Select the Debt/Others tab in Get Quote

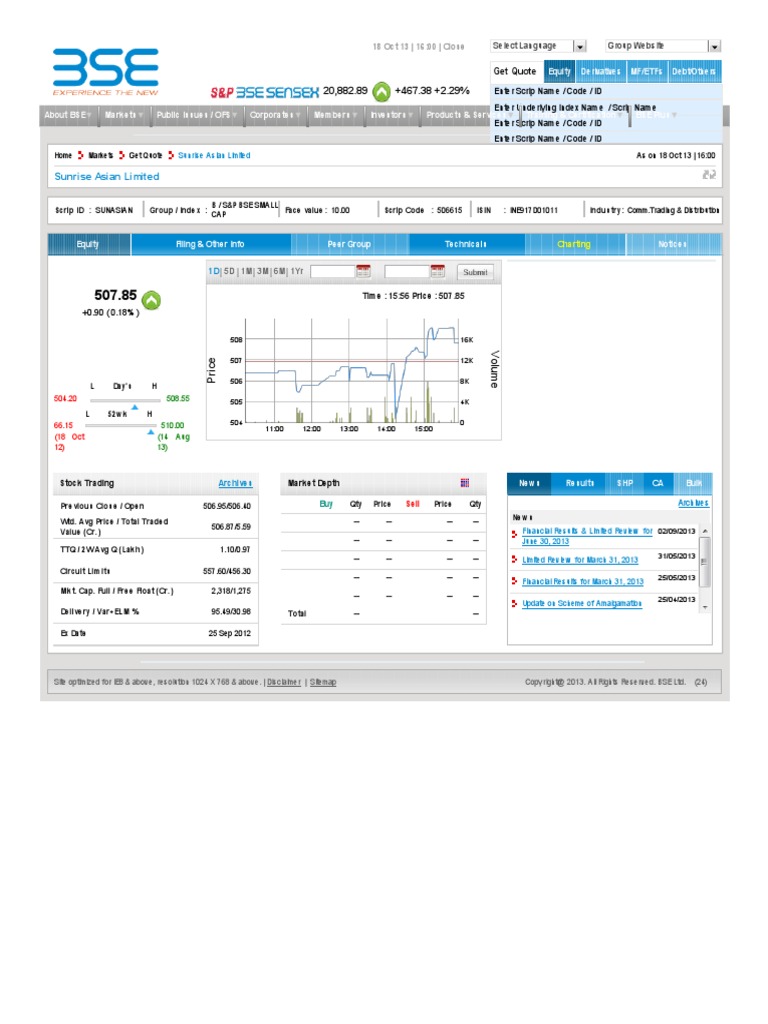(694, 71)
